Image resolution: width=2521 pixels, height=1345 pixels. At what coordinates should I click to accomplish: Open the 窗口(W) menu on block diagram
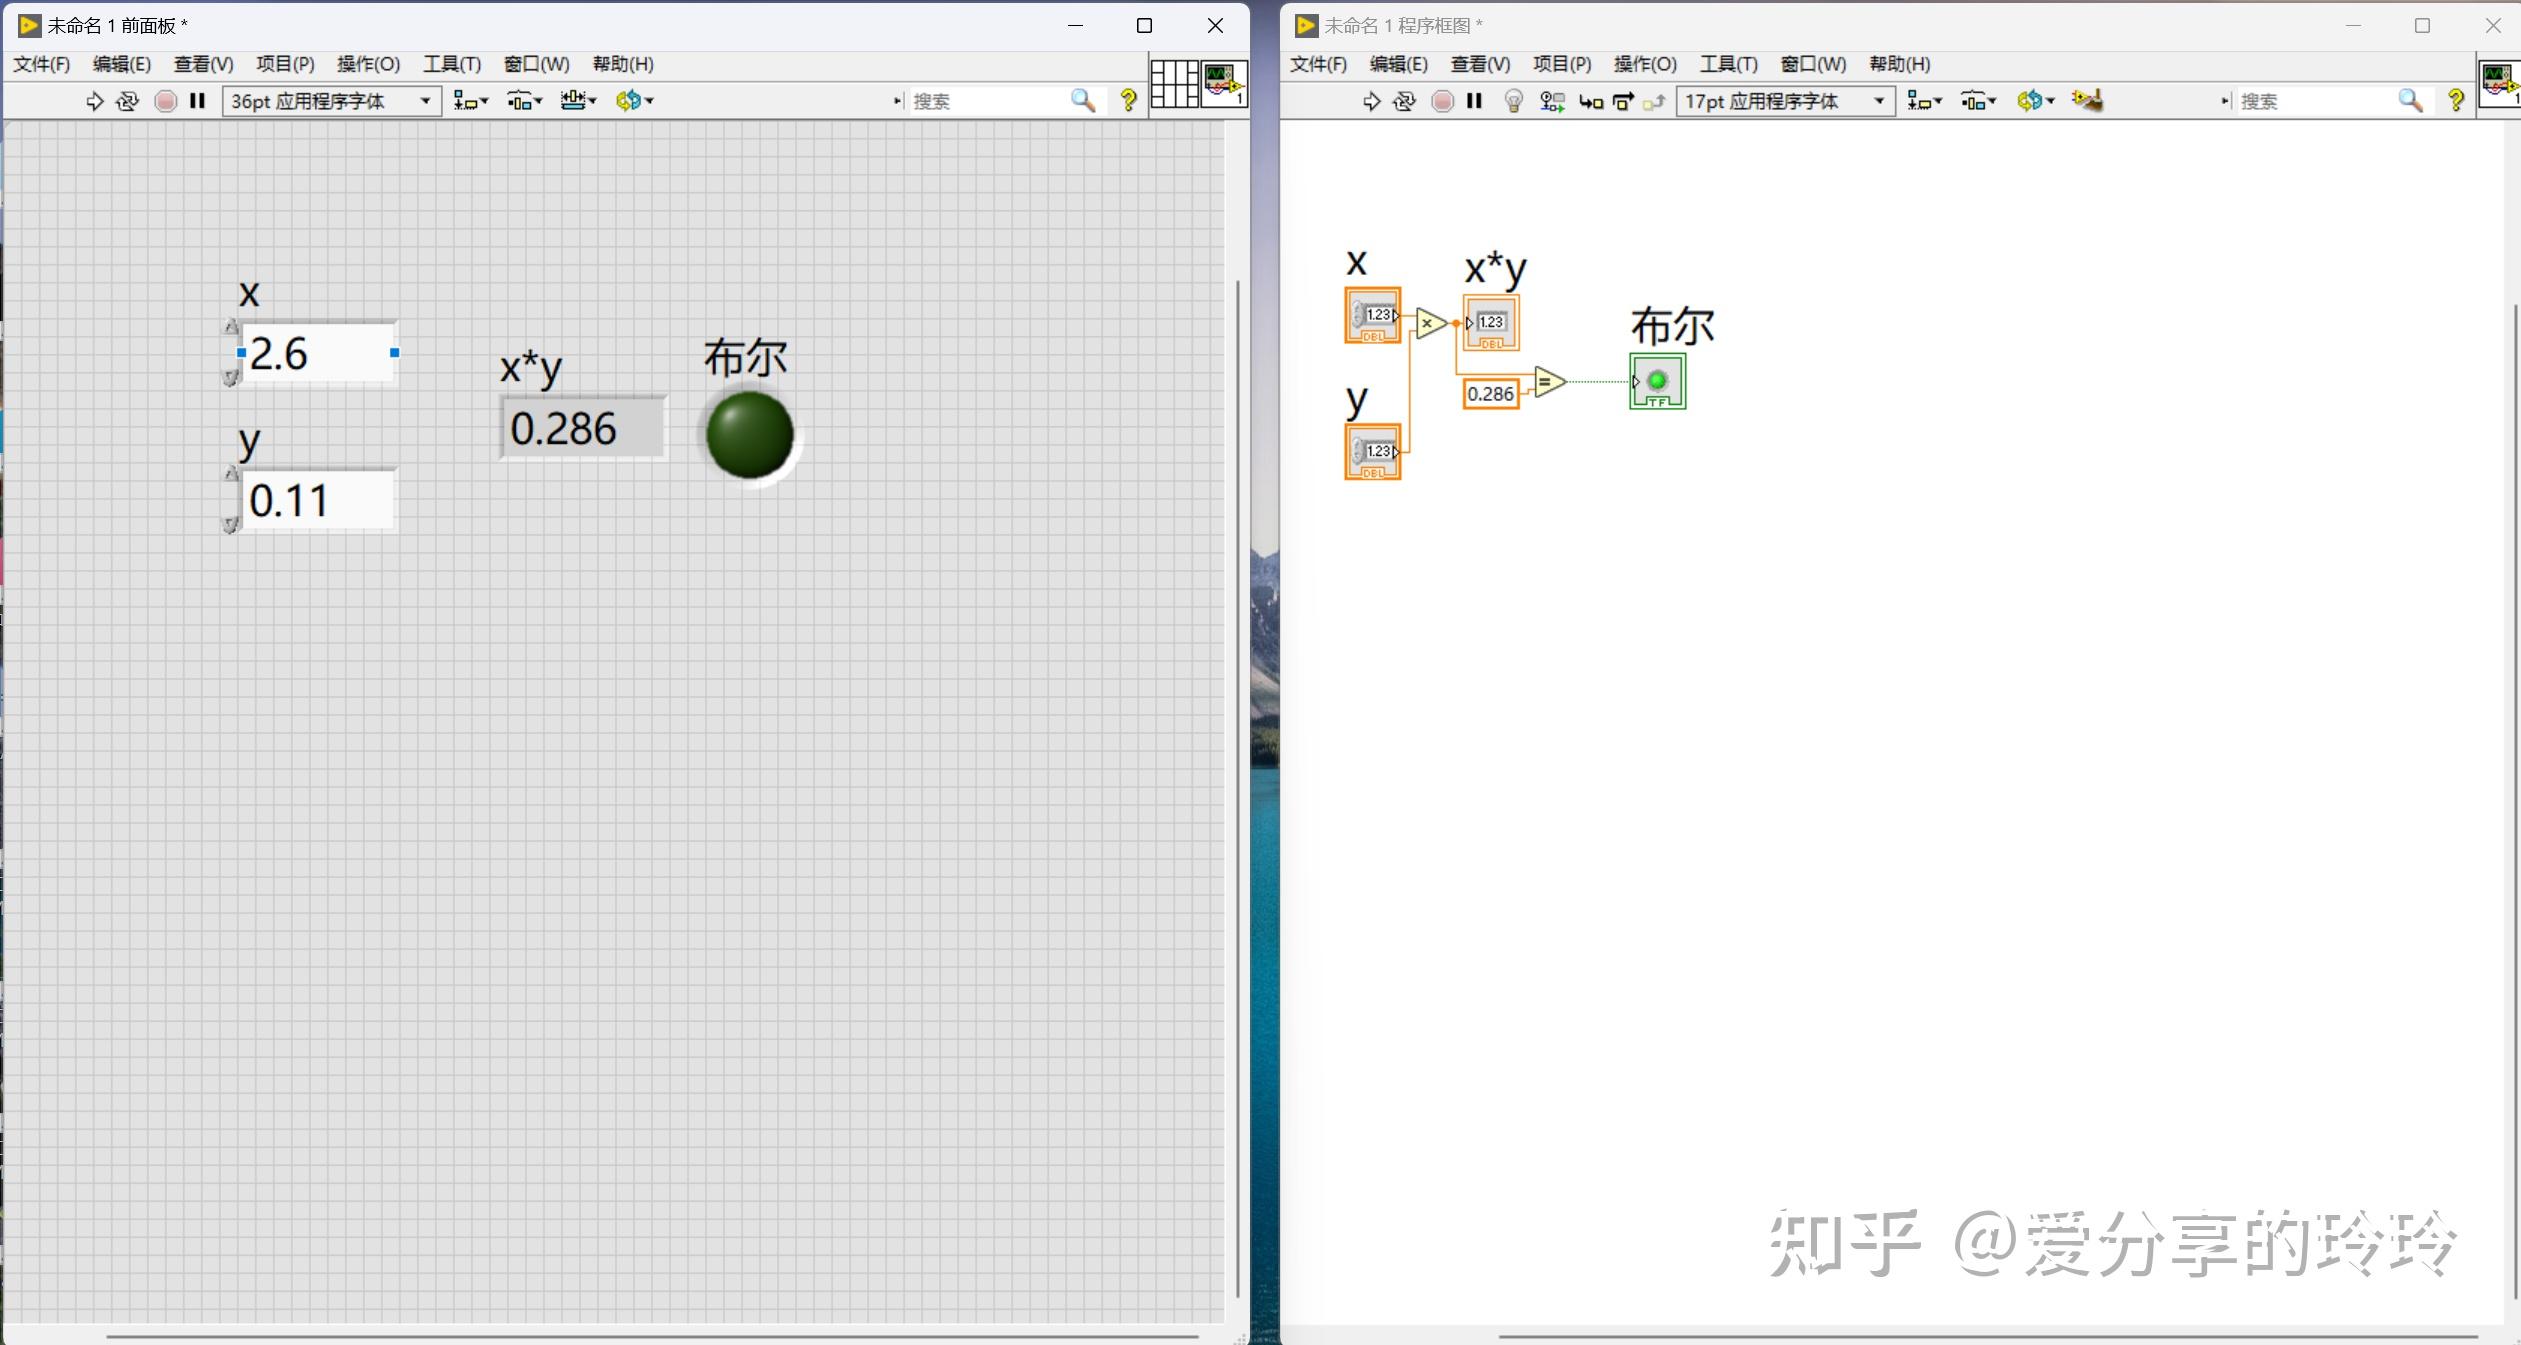[1810, 64]
